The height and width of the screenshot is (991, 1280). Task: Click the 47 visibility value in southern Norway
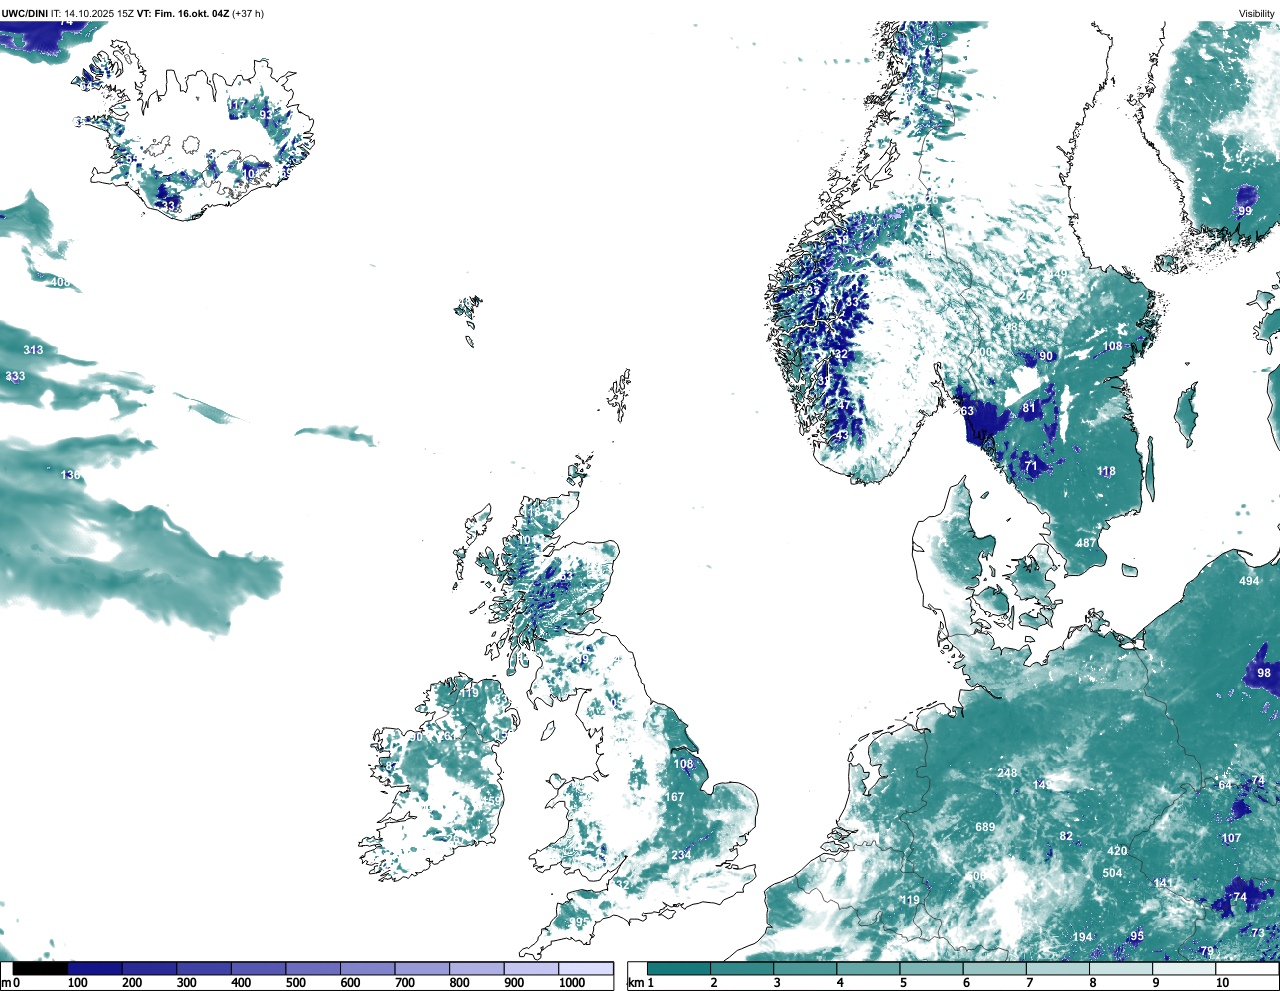click(843, 404)
